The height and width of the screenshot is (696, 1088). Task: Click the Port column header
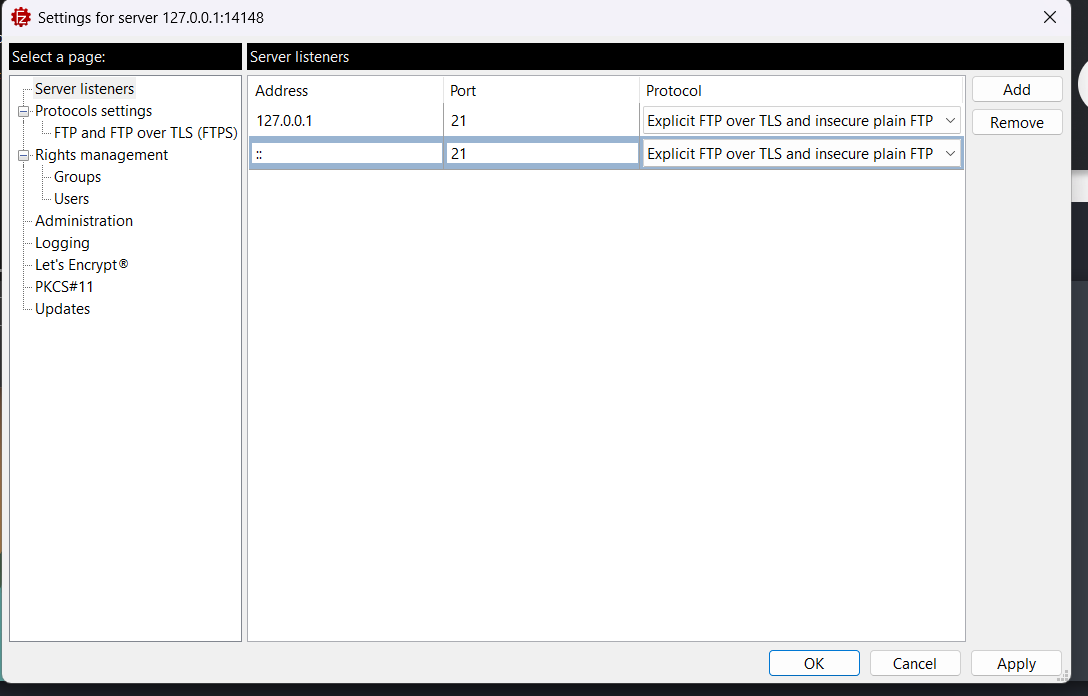(541, 91)
